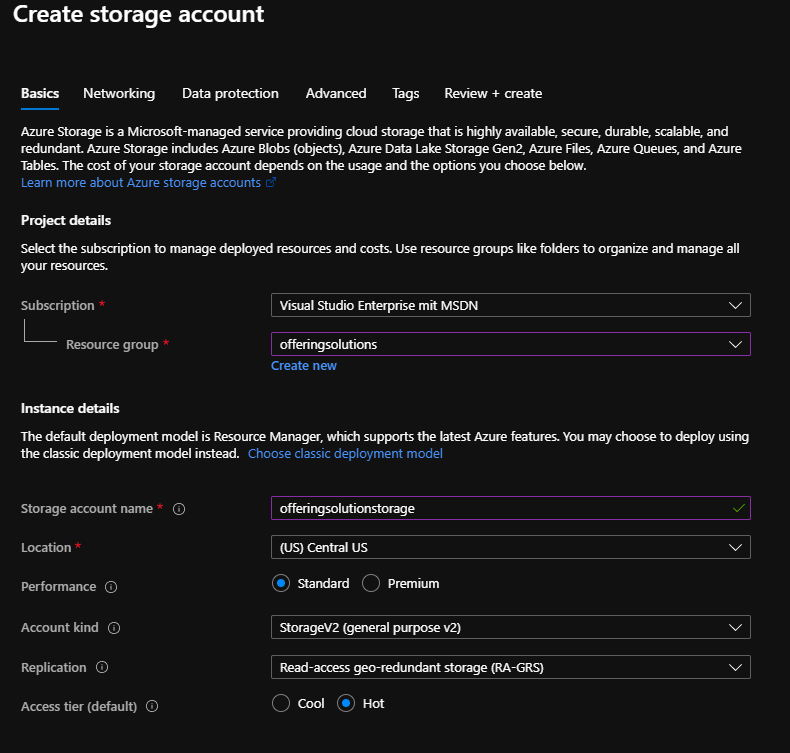Open the Basics tab
790x753 pixels.
pos(40,94)
